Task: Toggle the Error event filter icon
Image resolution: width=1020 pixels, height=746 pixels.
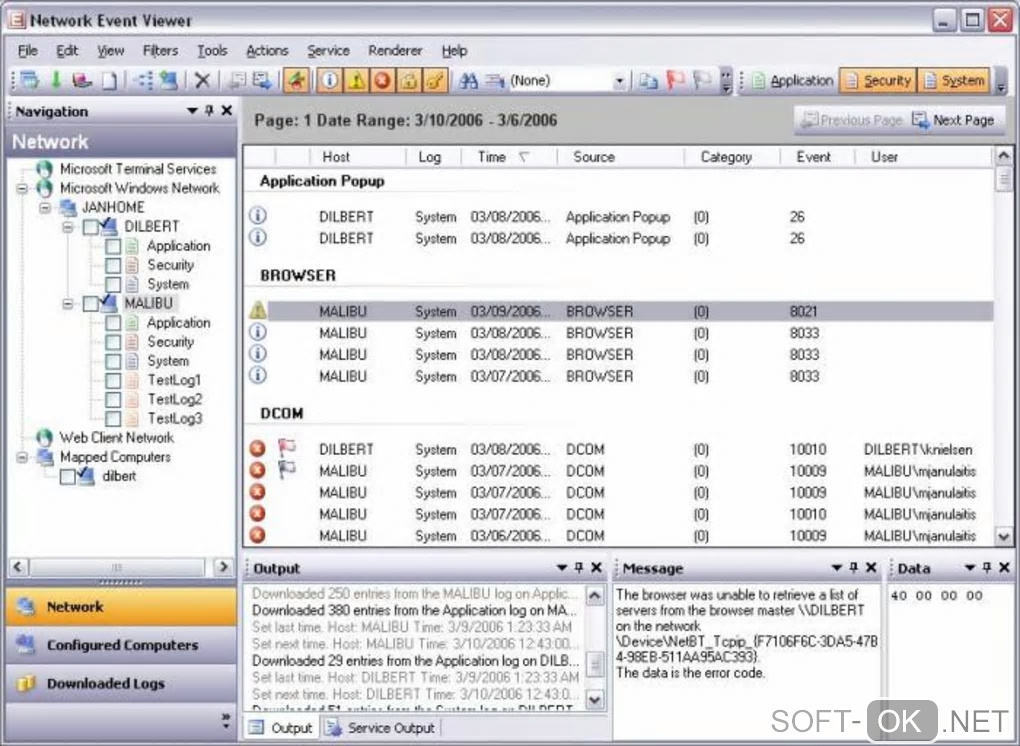Action: [x=383, y=81]
